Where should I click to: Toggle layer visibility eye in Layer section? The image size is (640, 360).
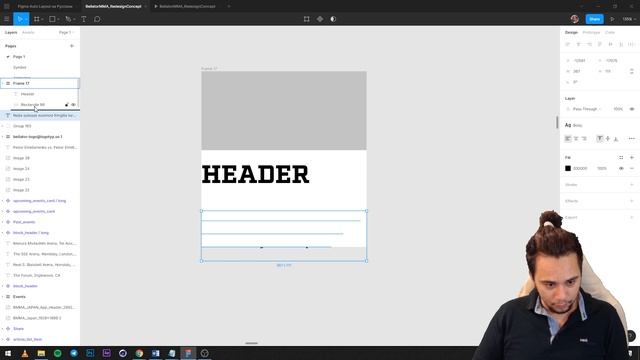click(632, 109)
